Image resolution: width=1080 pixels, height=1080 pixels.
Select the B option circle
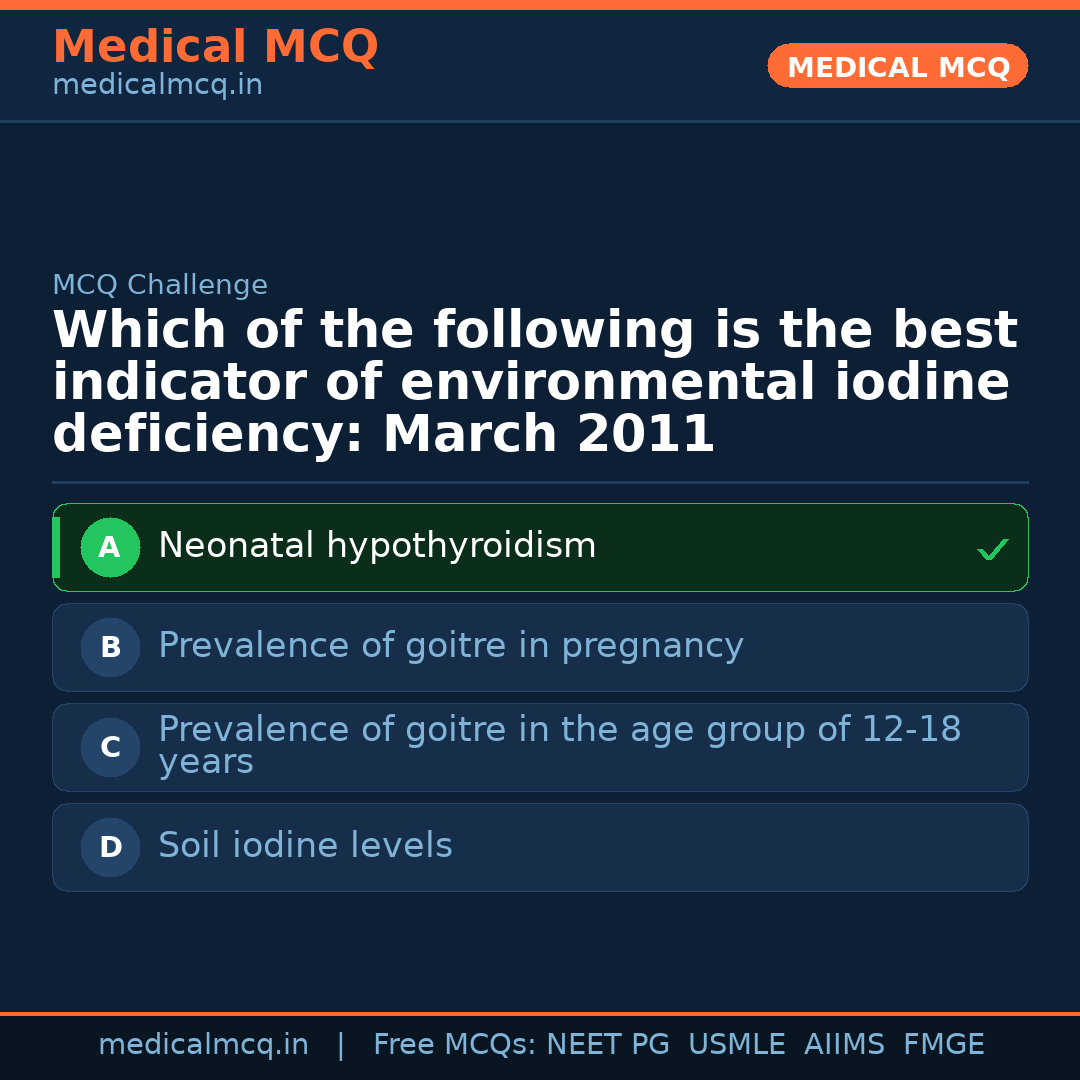point(110,648)
